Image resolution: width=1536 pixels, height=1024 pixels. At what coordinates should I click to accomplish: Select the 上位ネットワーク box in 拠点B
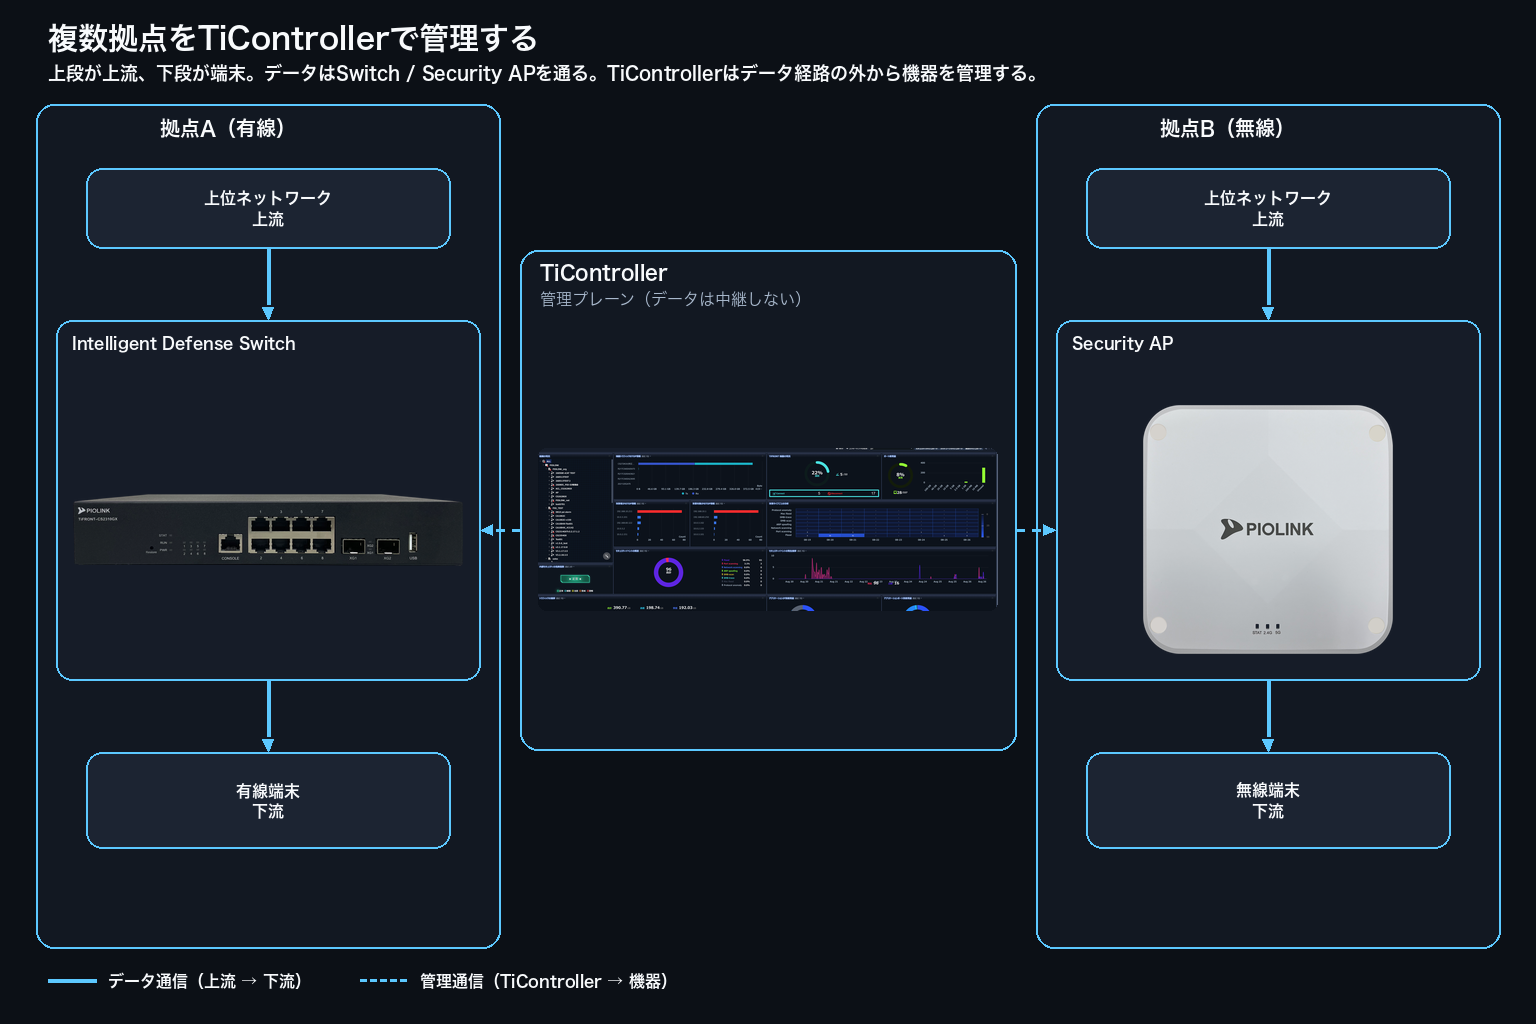tap(1268, 208)
